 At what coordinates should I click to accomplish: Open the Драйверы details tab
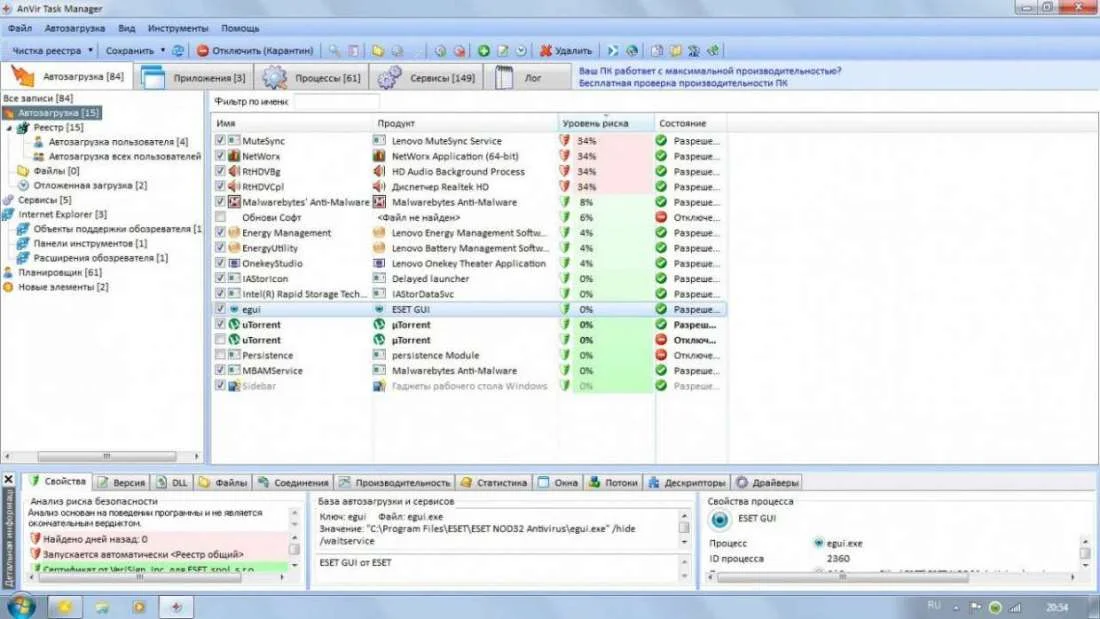tap(767, 482)
